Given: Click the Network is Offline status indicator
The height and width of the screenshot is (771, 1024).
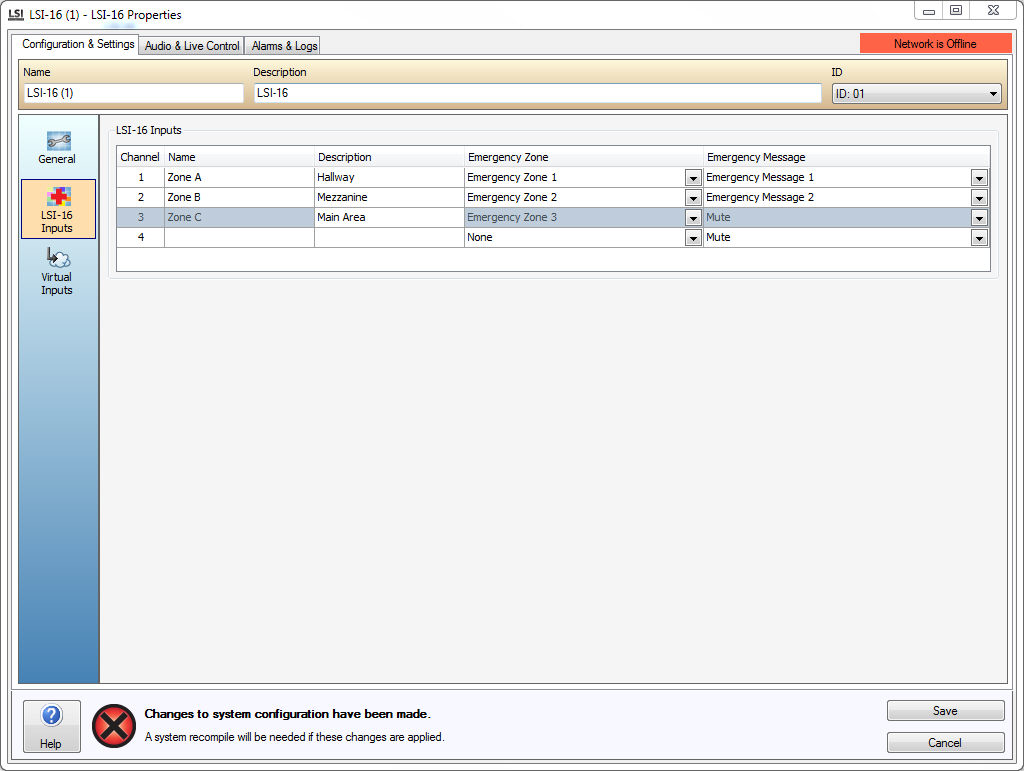Looking at the screenshot, I should point(935,44).
